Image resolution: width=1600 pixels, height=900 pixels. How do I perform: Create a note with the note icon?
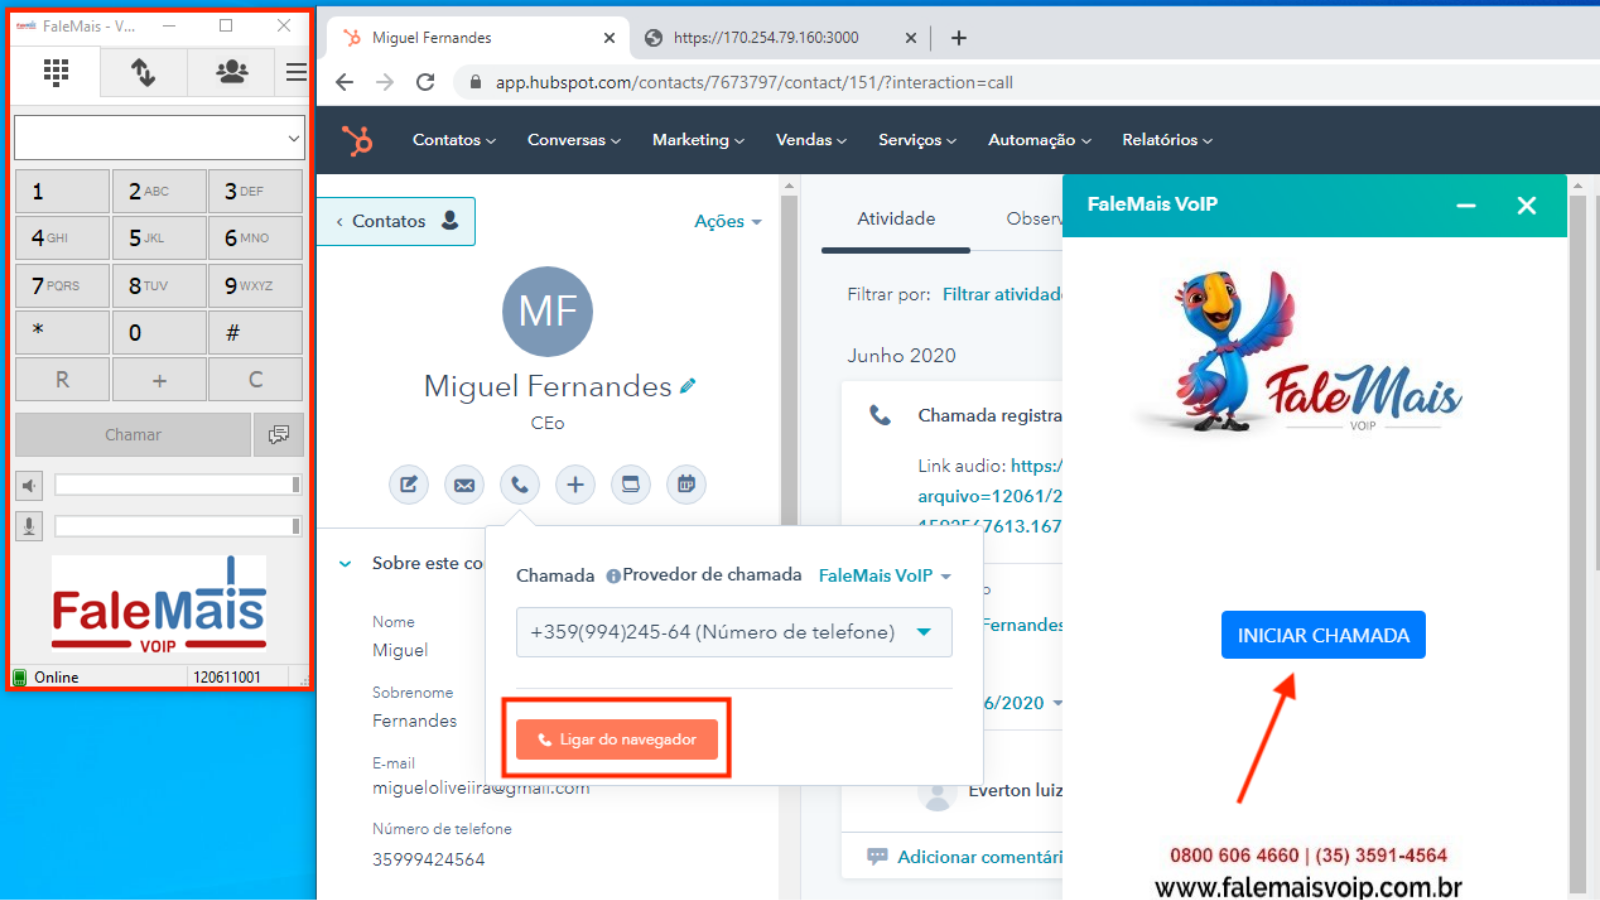pos(409,485)
